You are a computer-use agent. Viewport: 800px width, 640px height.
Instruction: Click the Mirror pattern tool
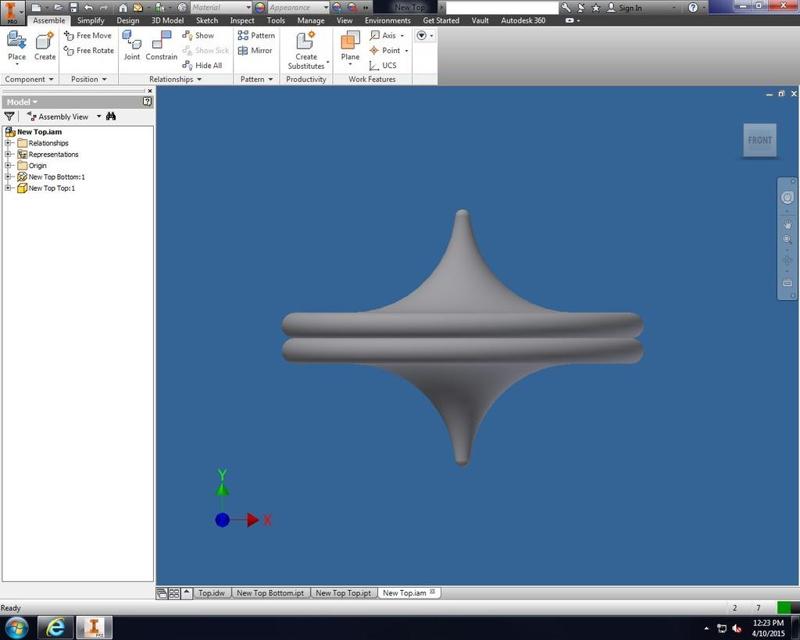pos(255,50)
